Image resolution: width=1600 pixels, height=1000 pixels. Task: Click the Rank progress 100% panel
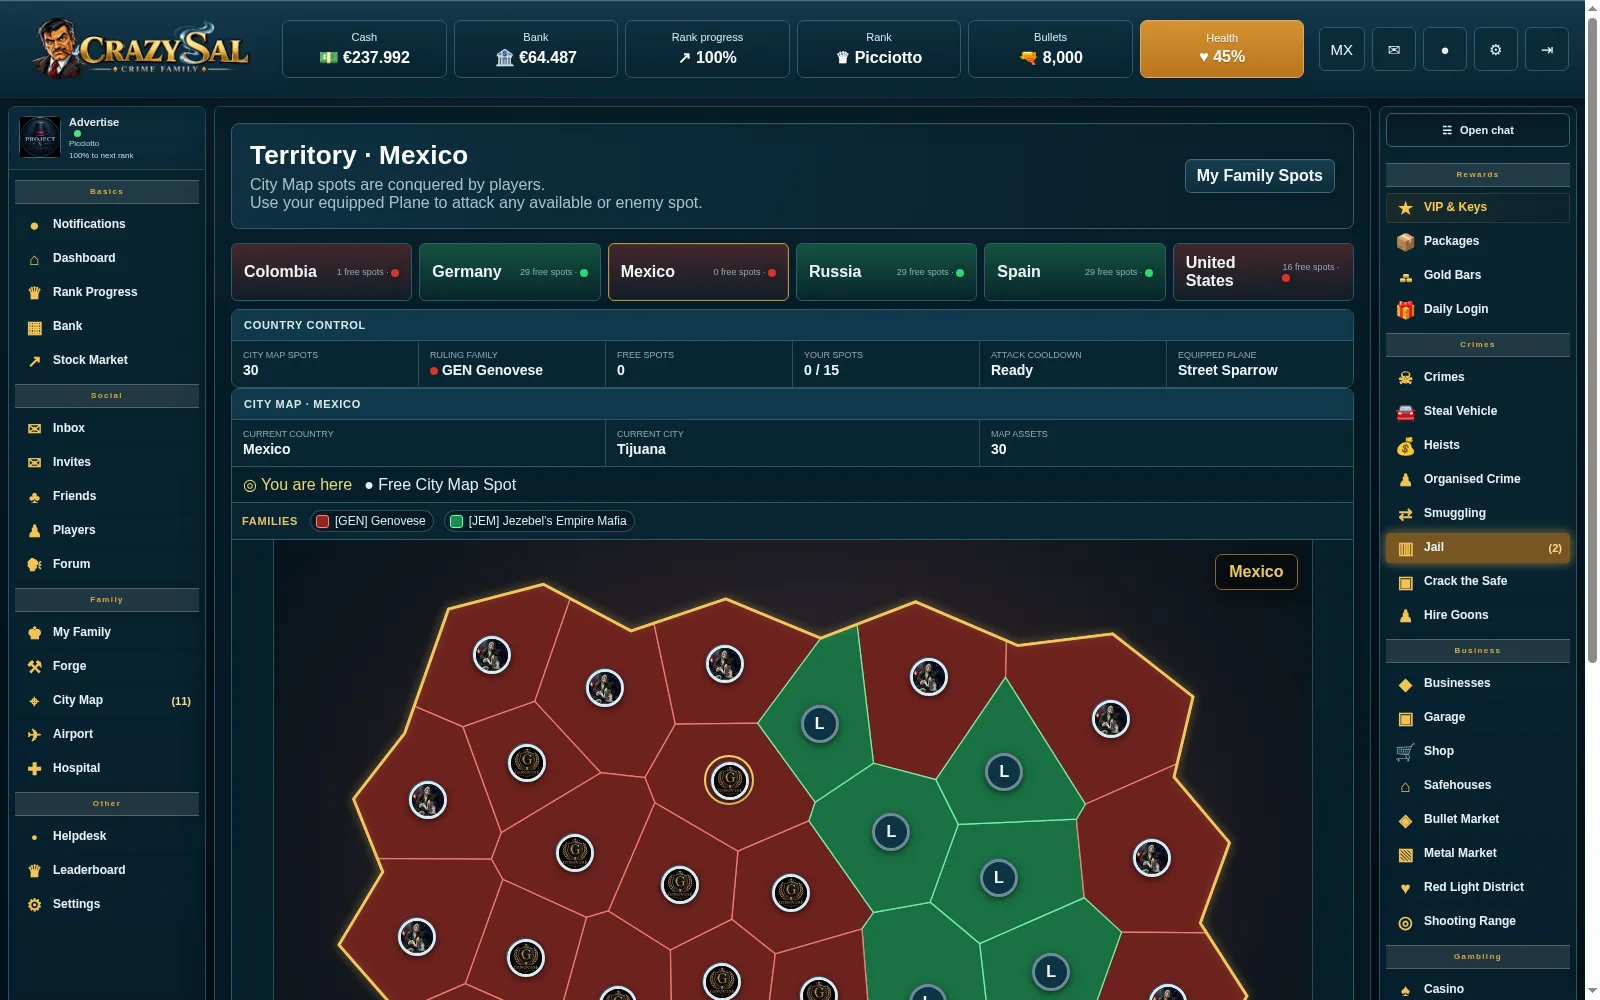point(707,49)
